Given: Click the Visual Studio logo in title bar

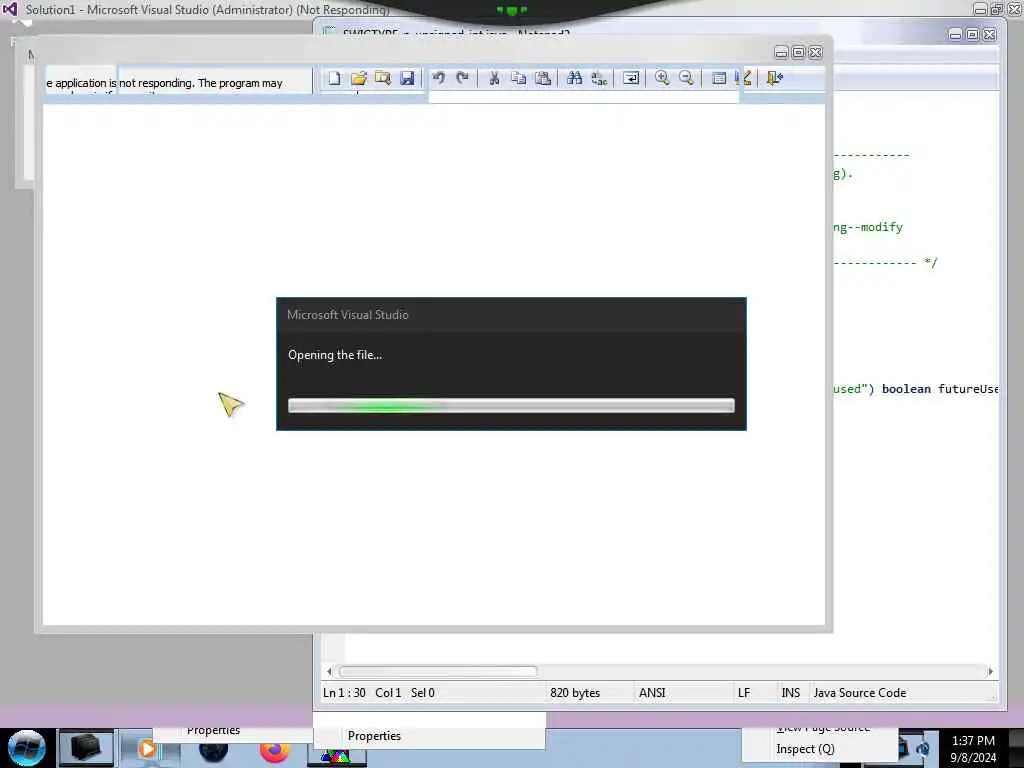Looking at the screenshot, I should pos(10,9).
